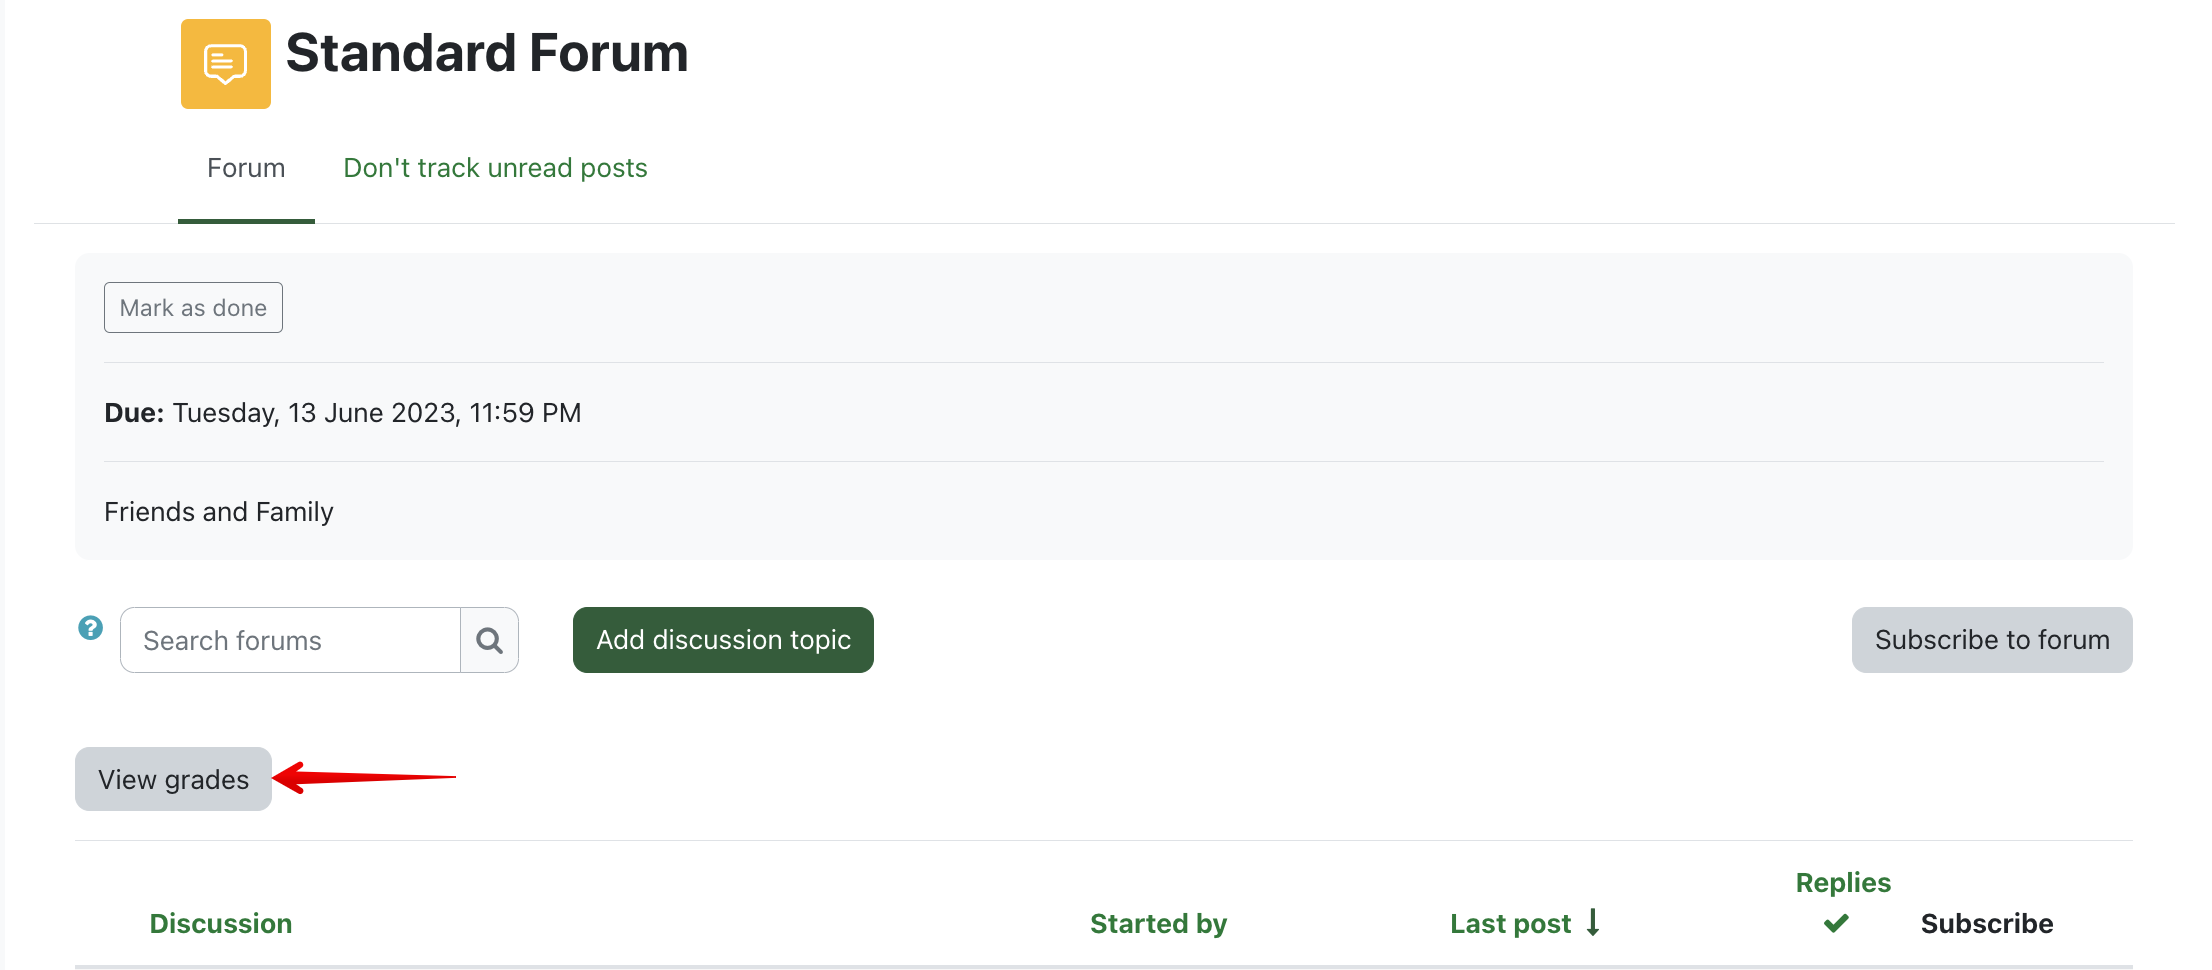Focus the Search forums text field
This screenshot has width=2212, height=970.
(290, 640)
